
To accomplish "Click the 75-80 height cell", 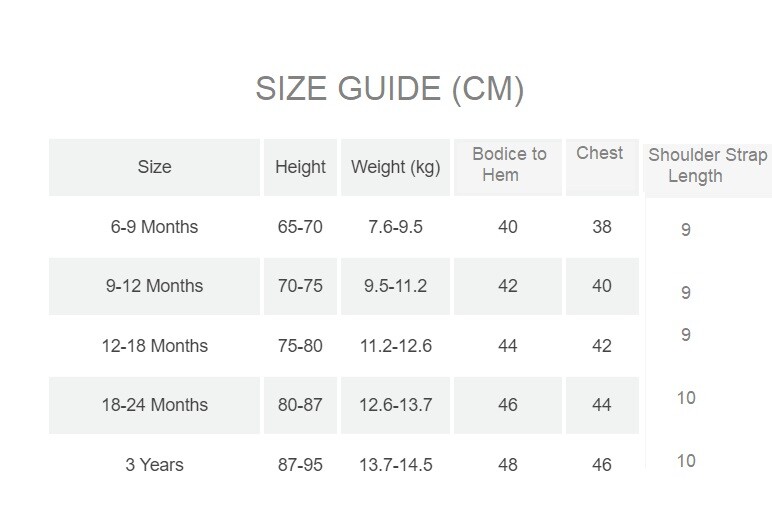I will click(x=300, y=346).
